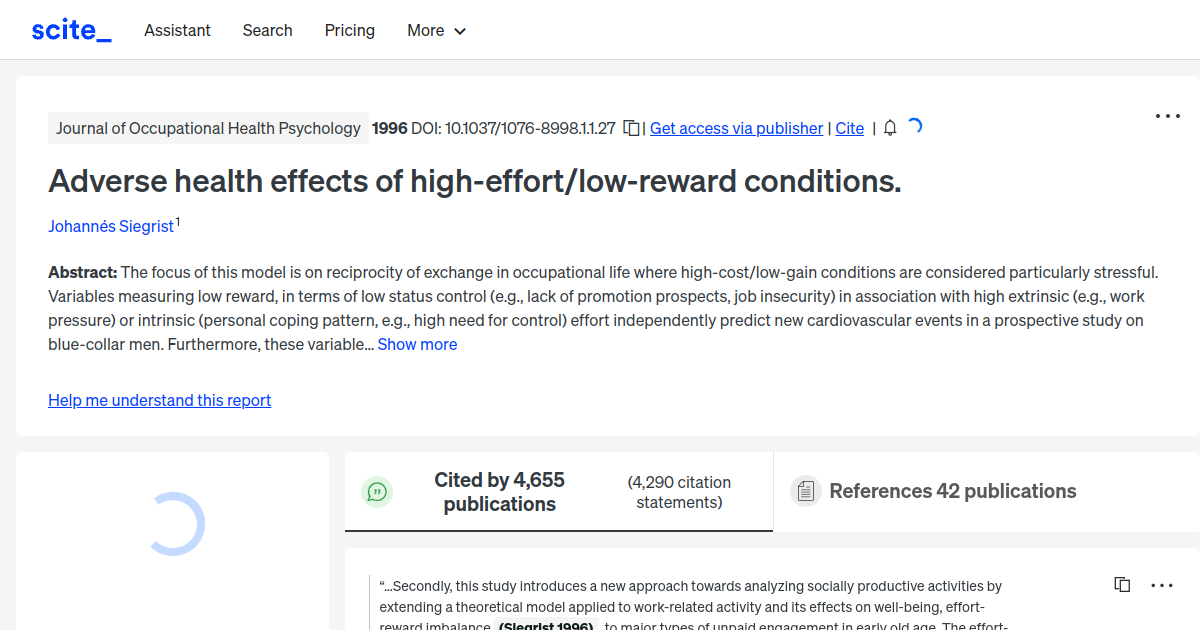
Task: Click the notification bell icon
Action: tap(889, 128)
